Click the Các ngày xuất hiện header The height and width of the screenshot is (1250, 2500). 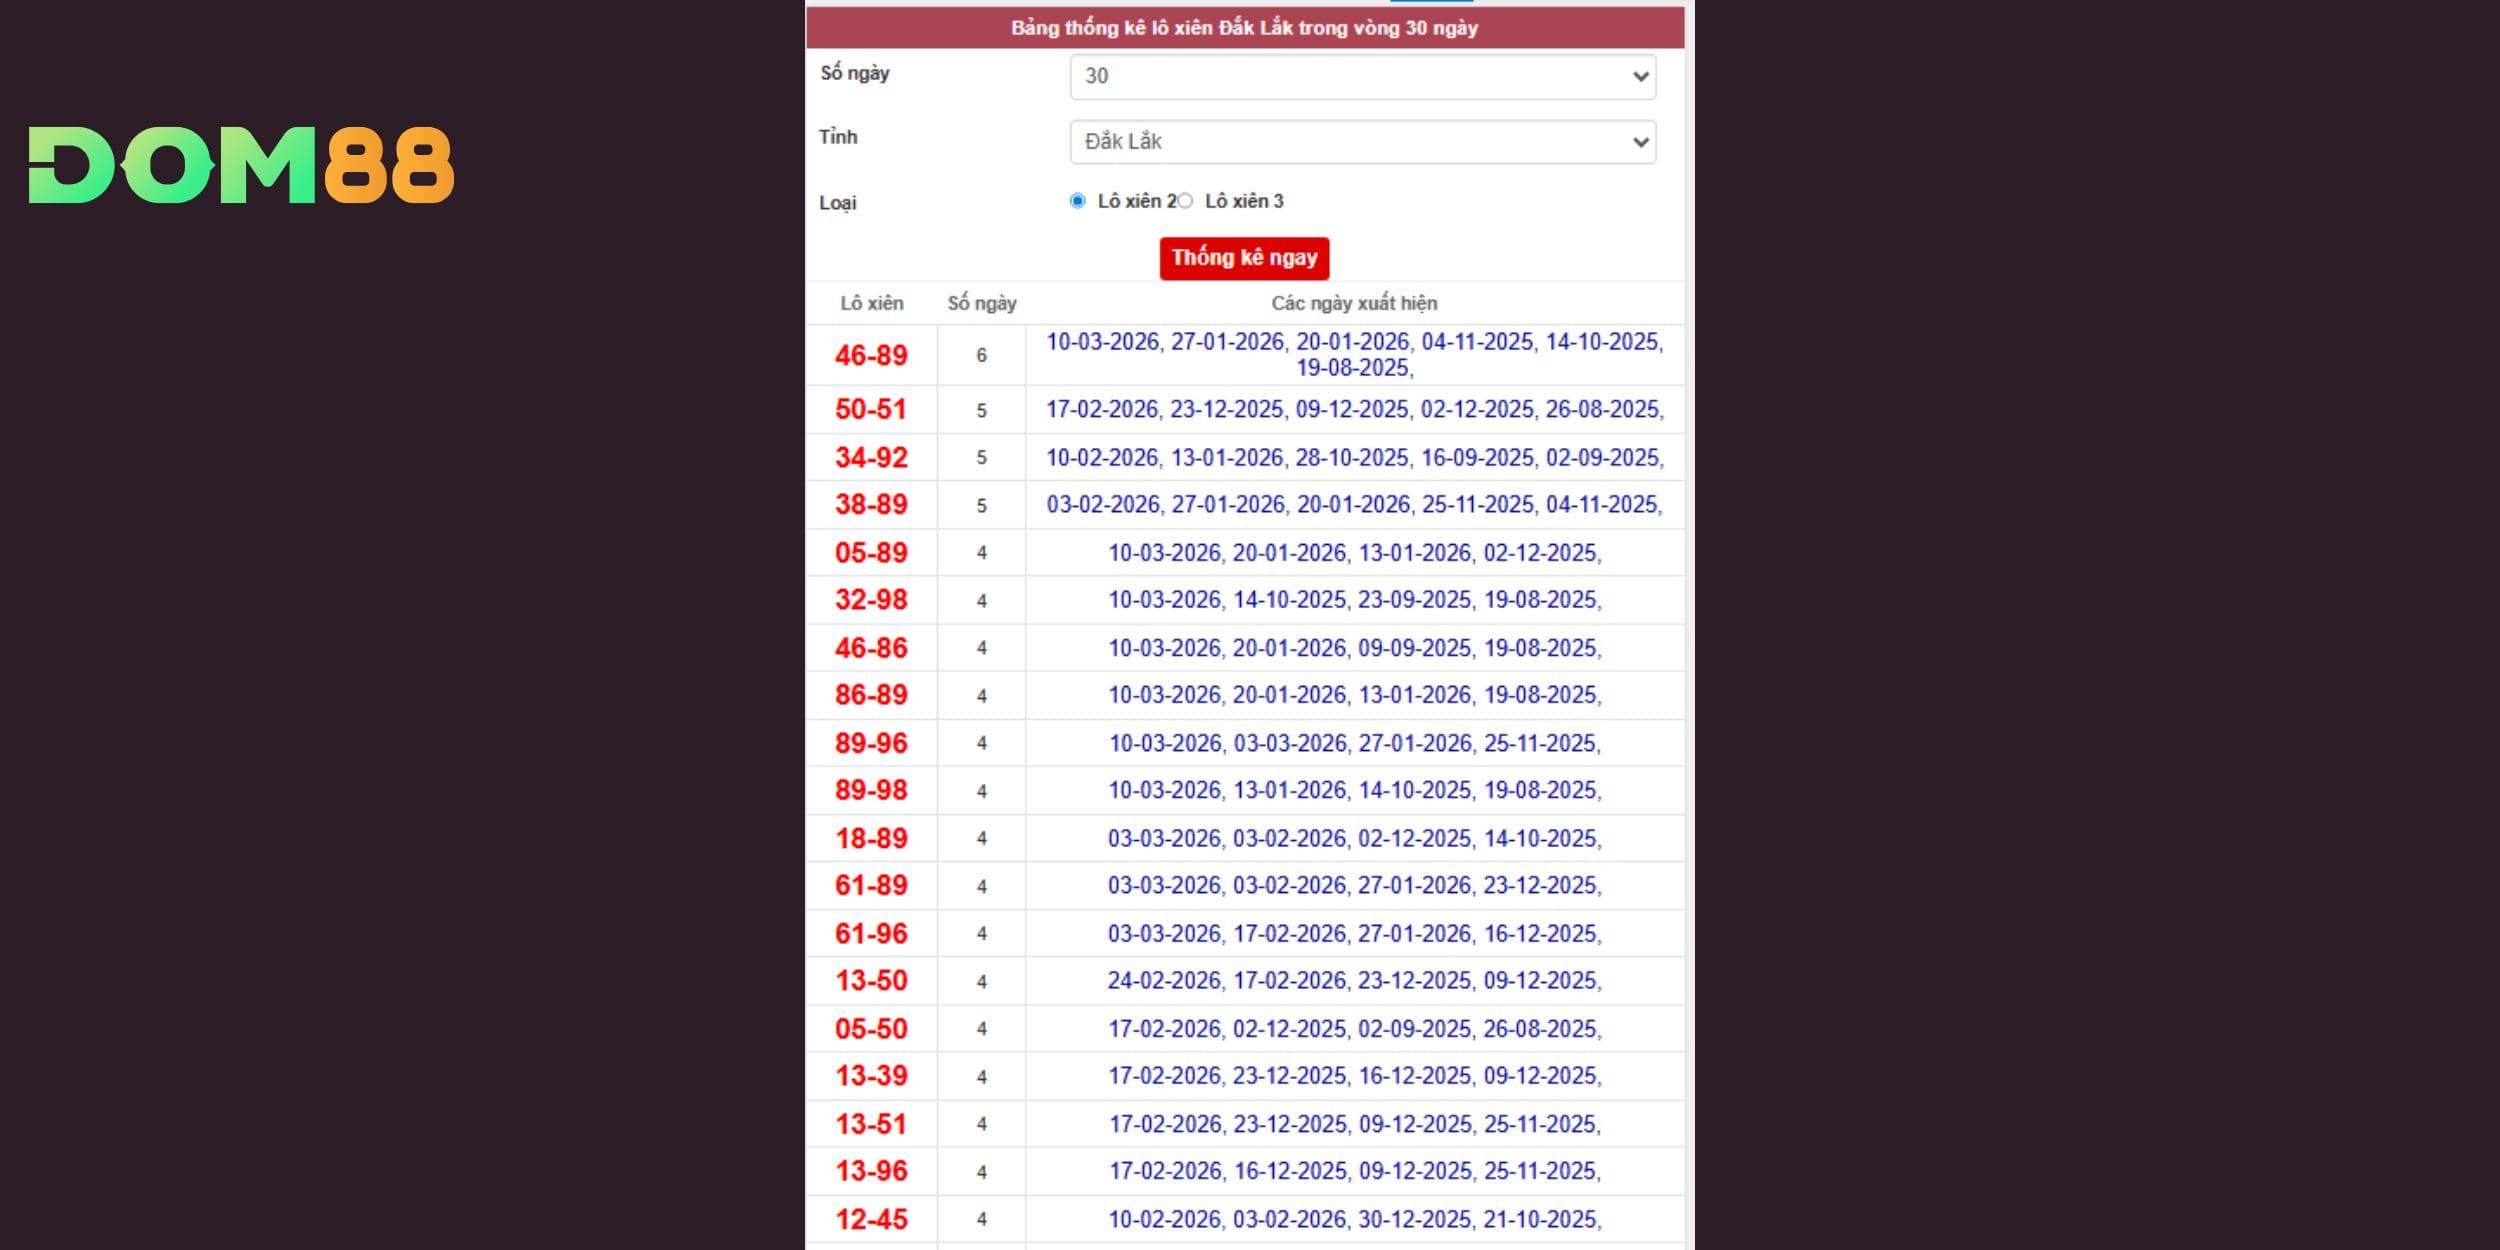coord(1354,303)
